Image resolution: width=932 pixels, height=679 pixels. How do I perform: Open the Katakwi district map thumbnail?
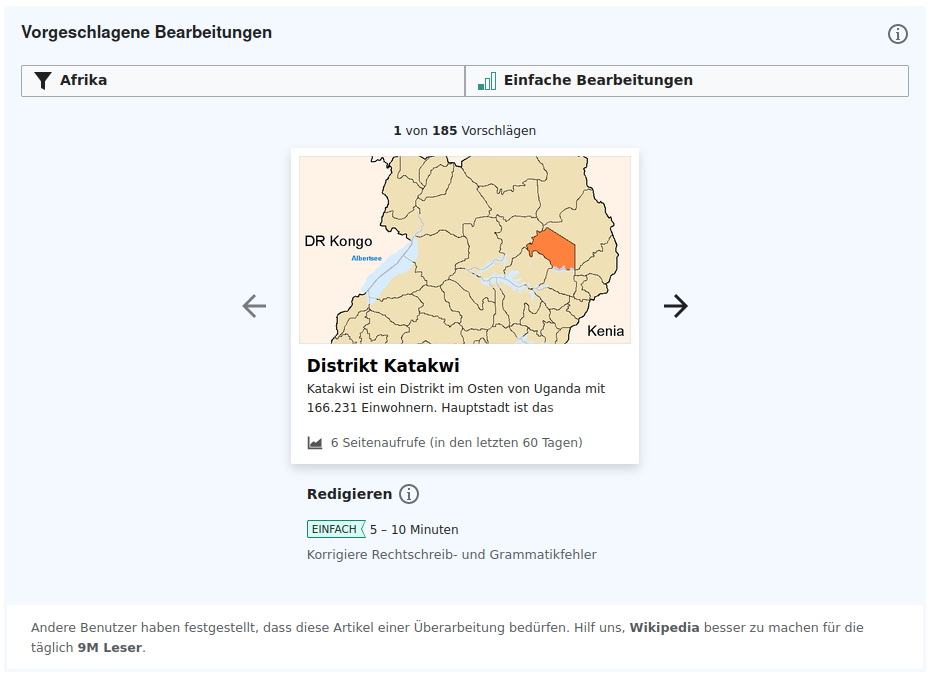coord(465,250)
